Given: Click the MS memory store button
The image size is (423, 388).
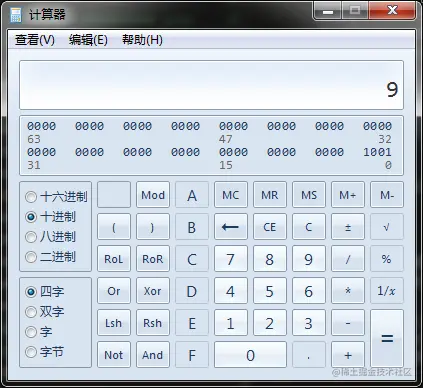Looking at the screenshot, I should coord(309,195).
